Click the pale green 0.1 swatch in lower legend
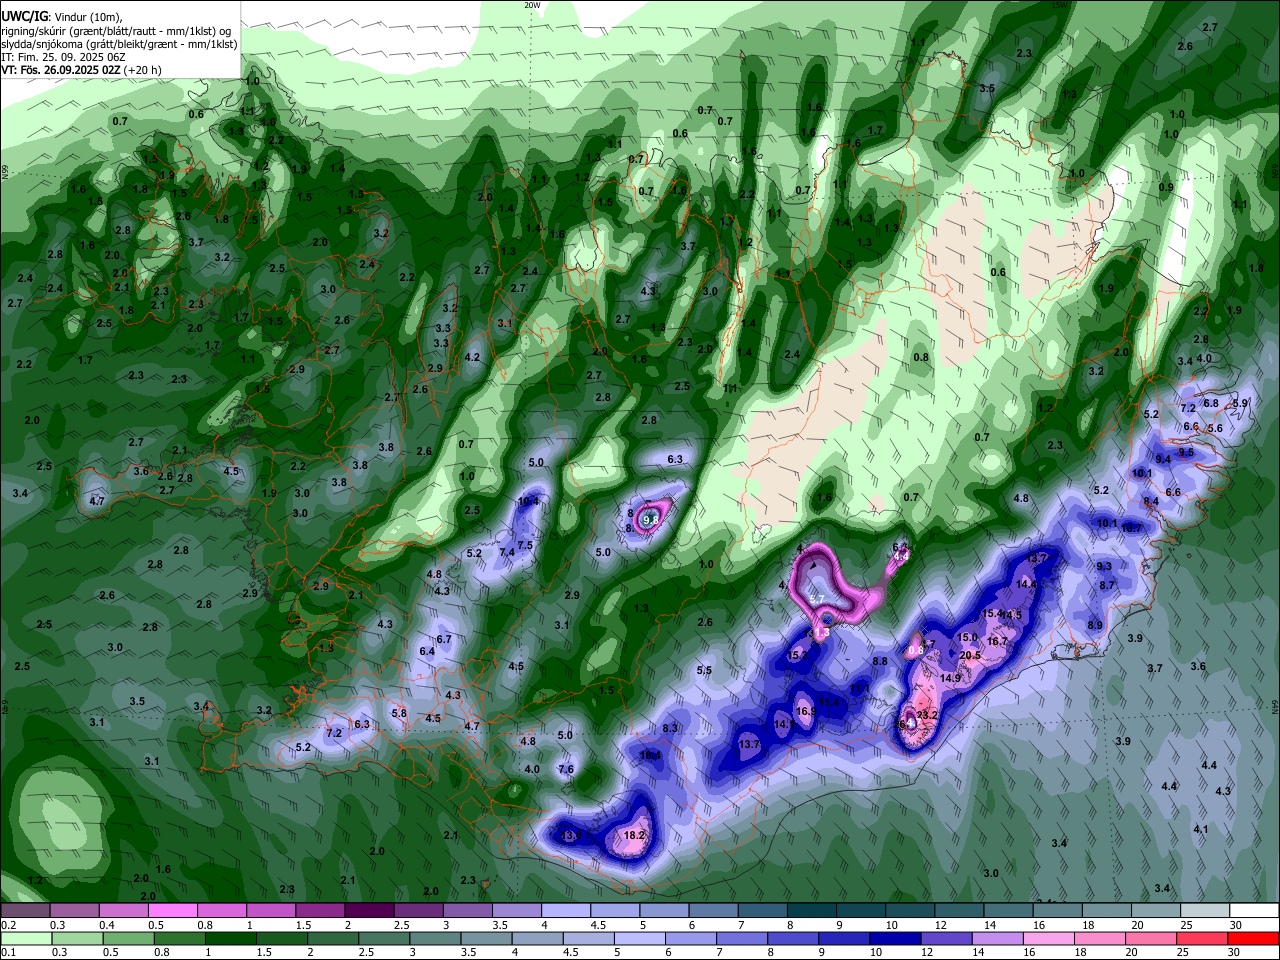 [26, 939]
